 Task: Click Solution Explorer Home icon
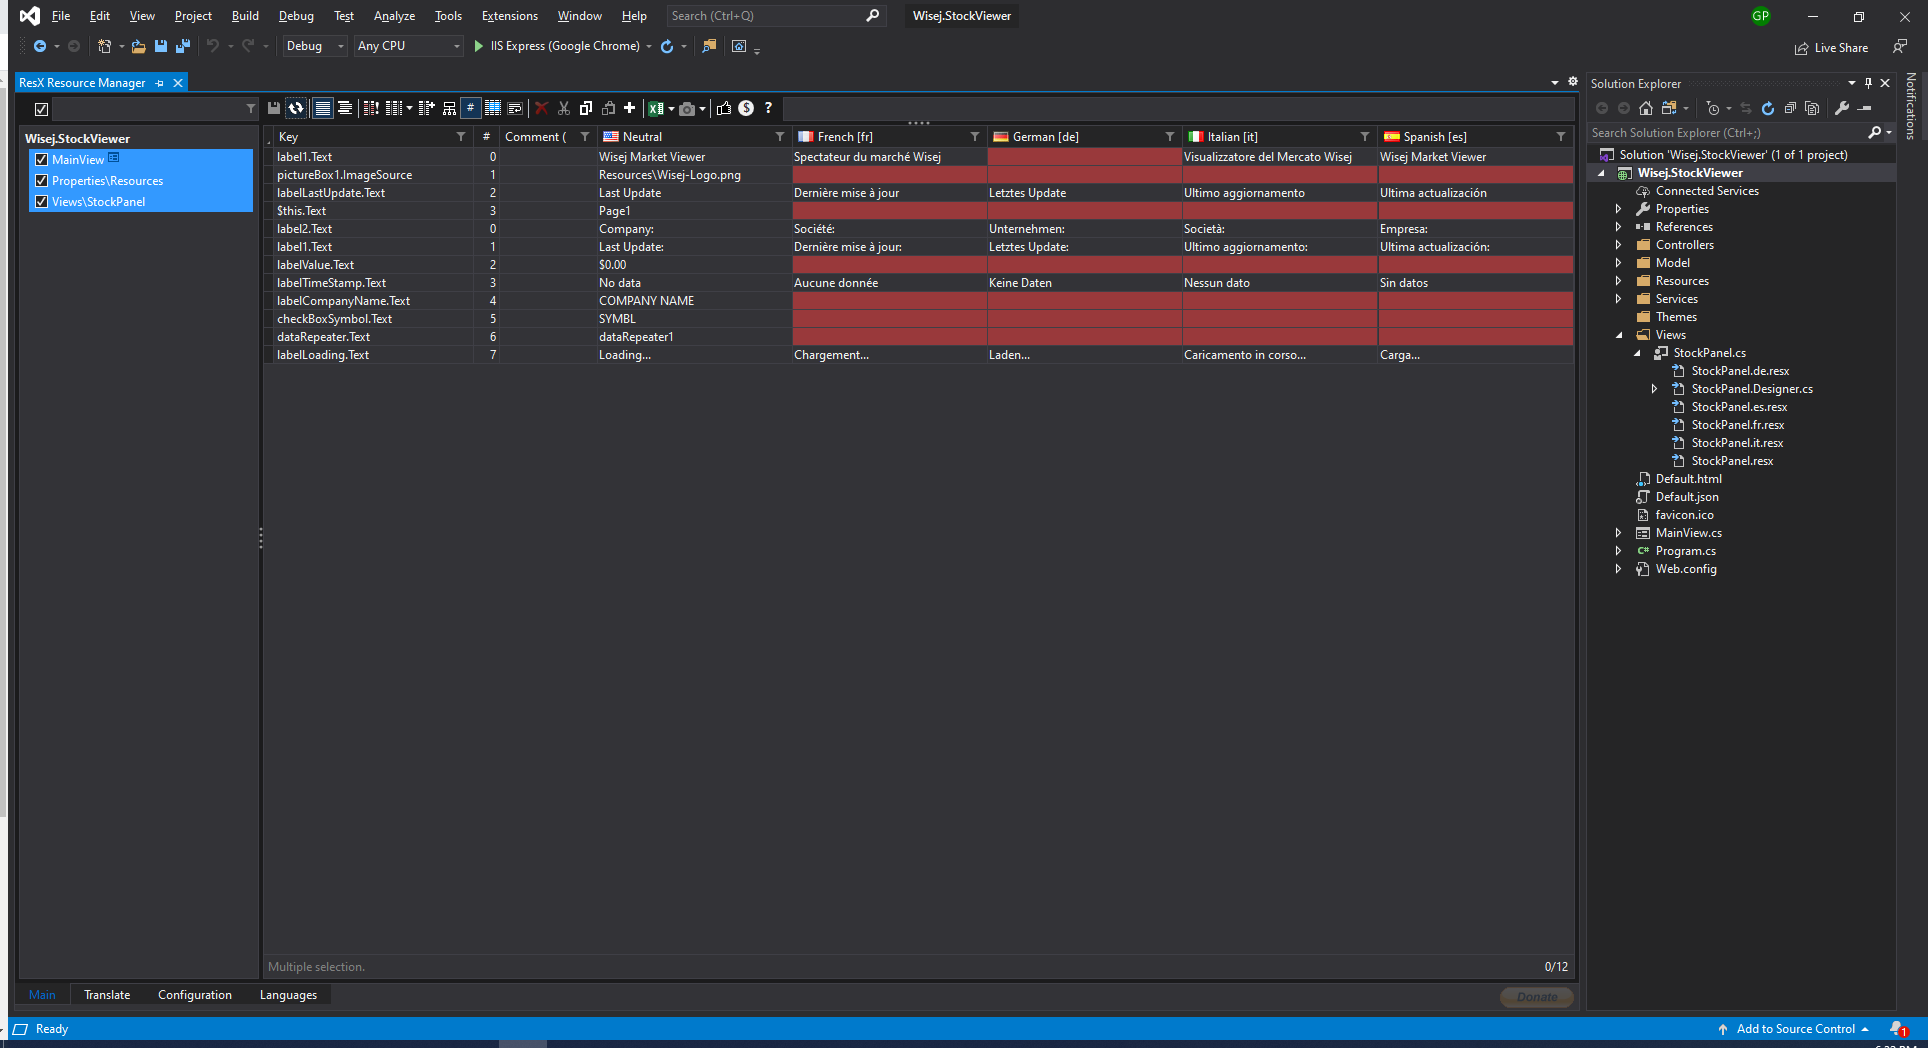pos(1646,108)
